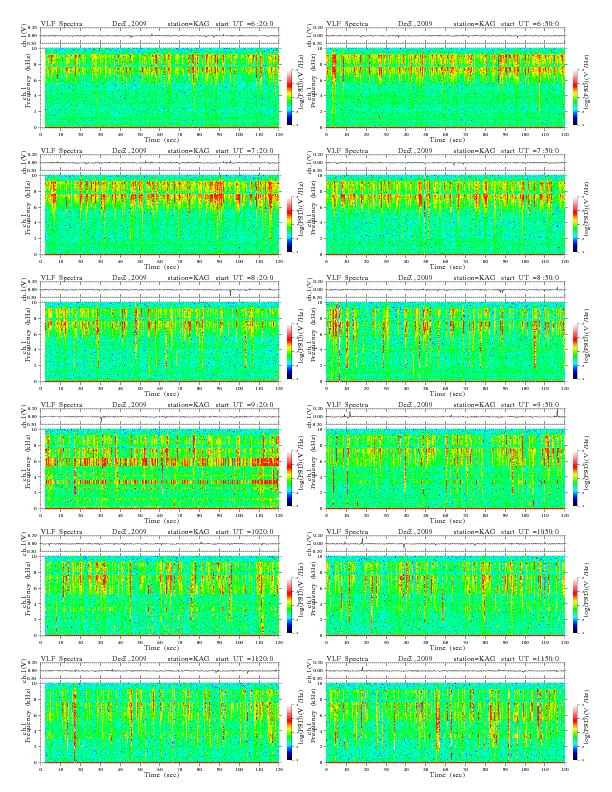Select the spectrogram starting UT 8:20:0
Viewport: 612px width, 792px height.
tap(160, 341)
